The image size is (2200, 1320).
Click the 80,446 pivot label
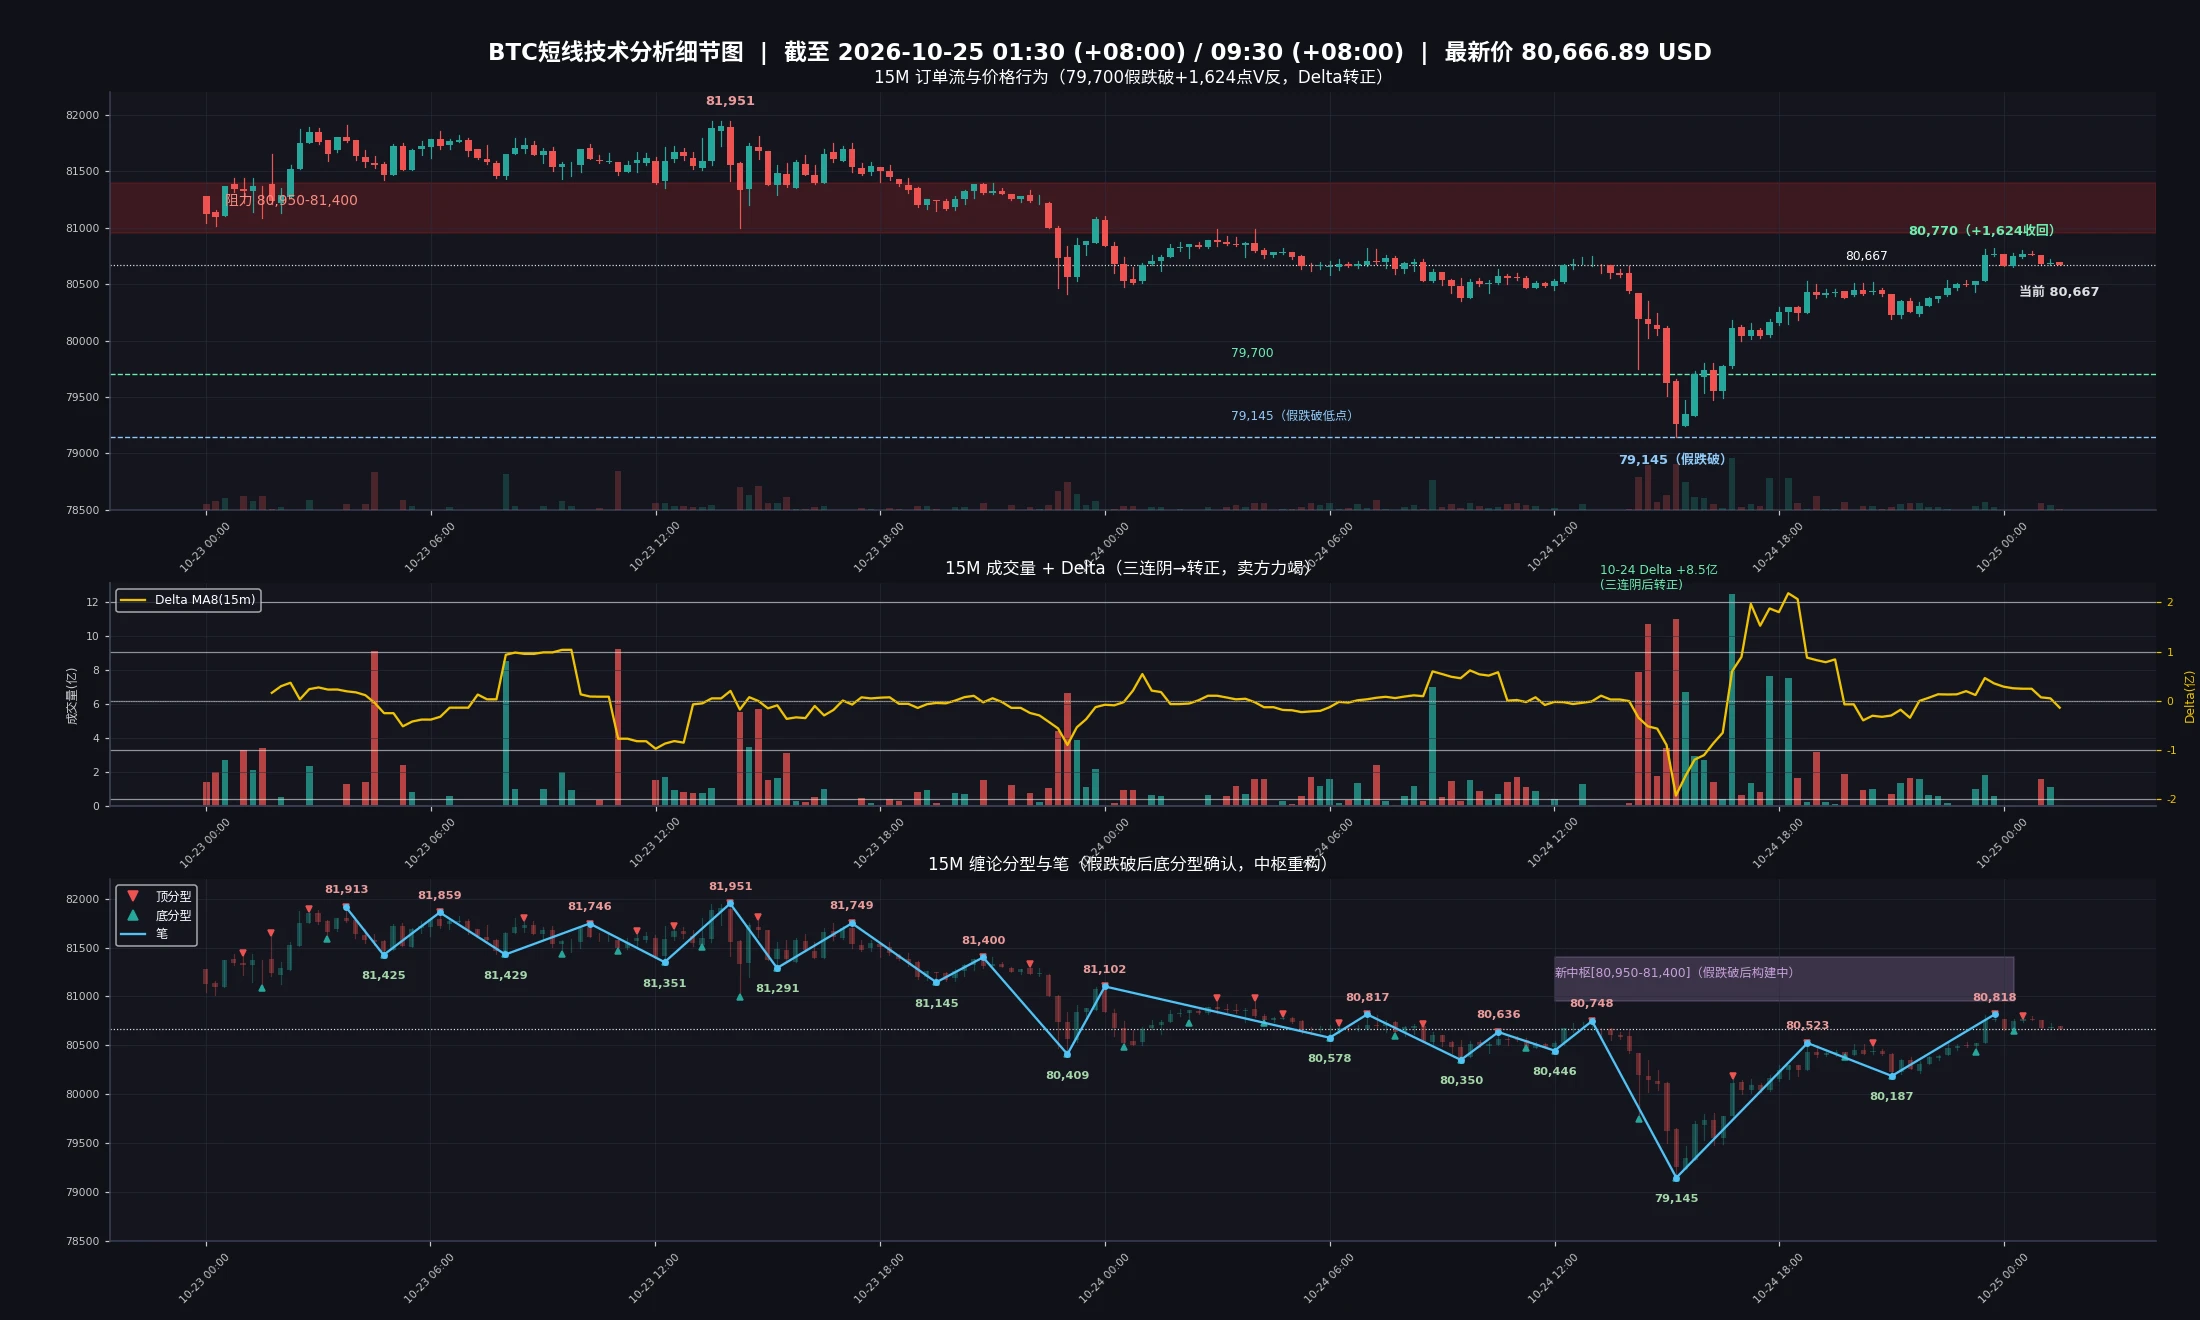point(1555,1071)
